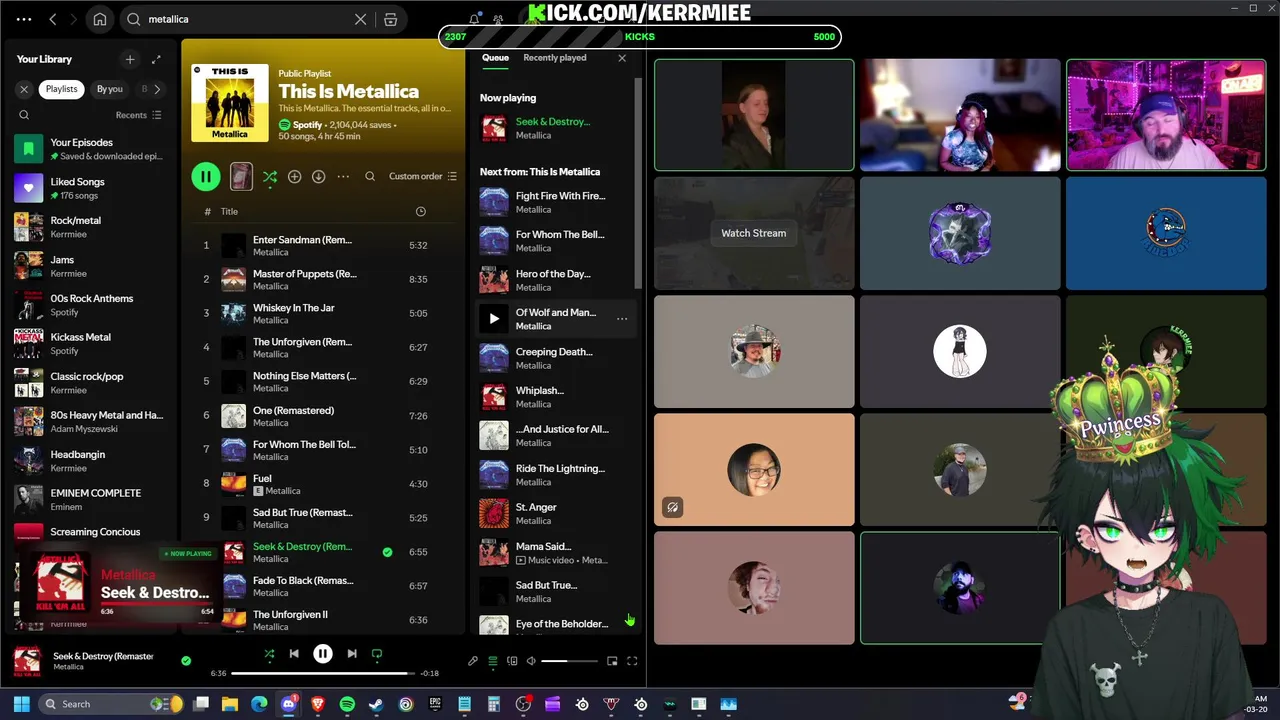Screen dimensions: 1280x720
Task: Switch to the Recently played tab
Action: [555, 58]
